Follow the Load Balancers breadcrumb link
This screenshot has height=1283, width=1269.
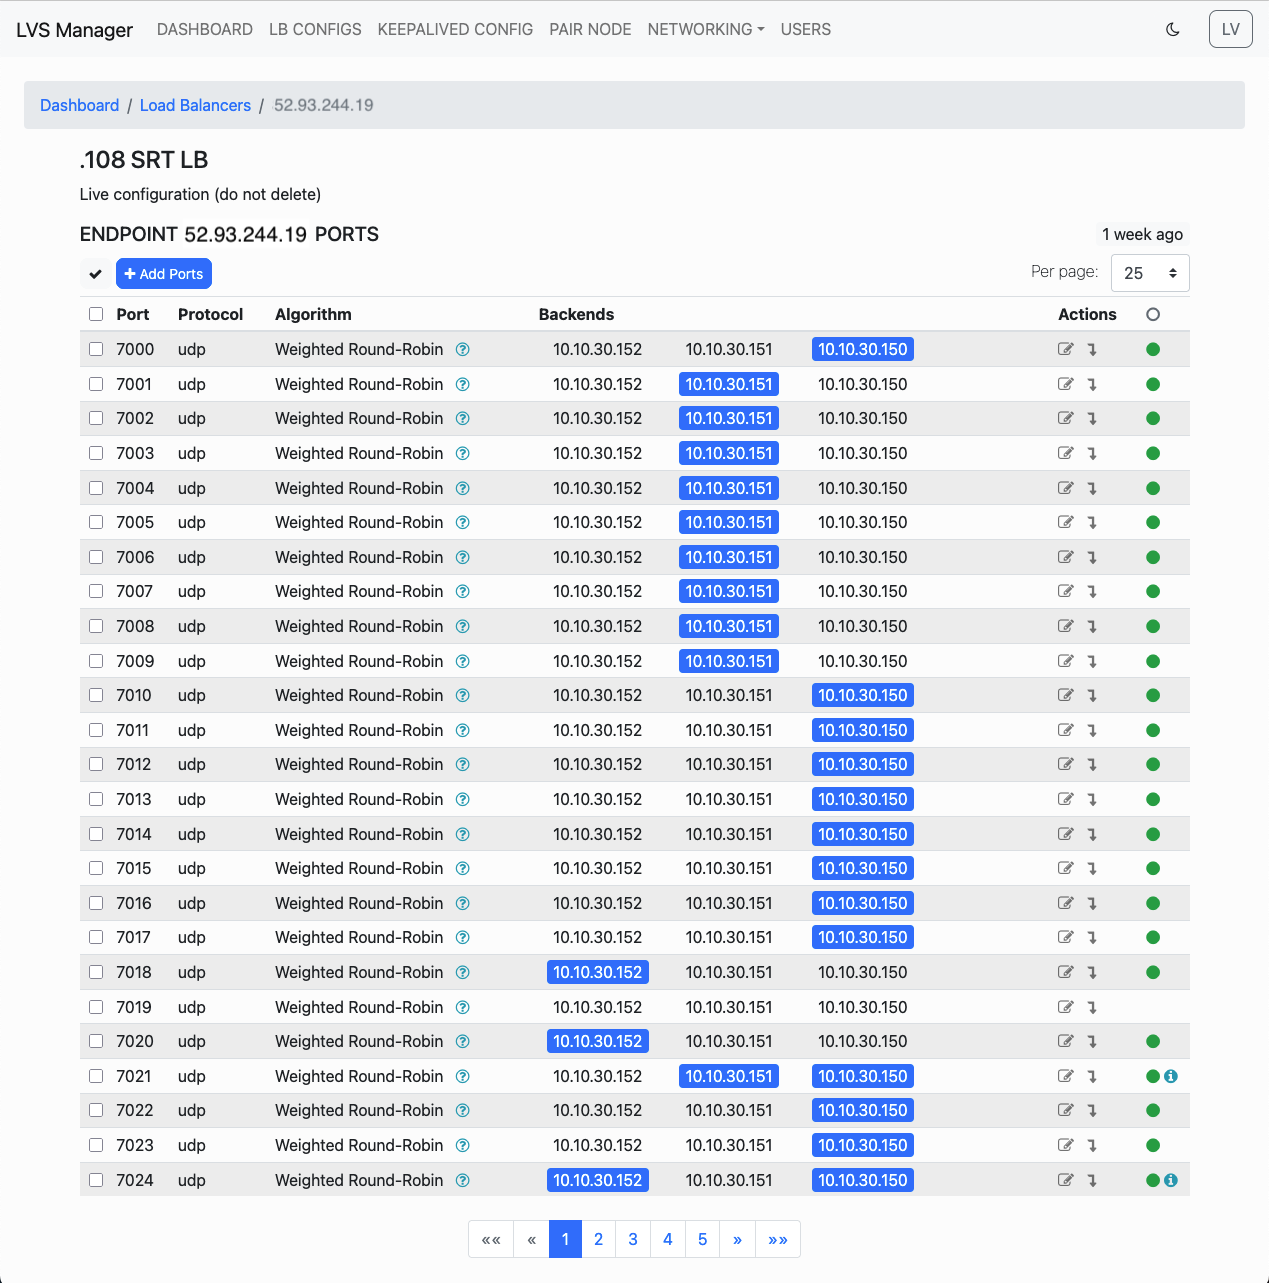tap(195, 105)
